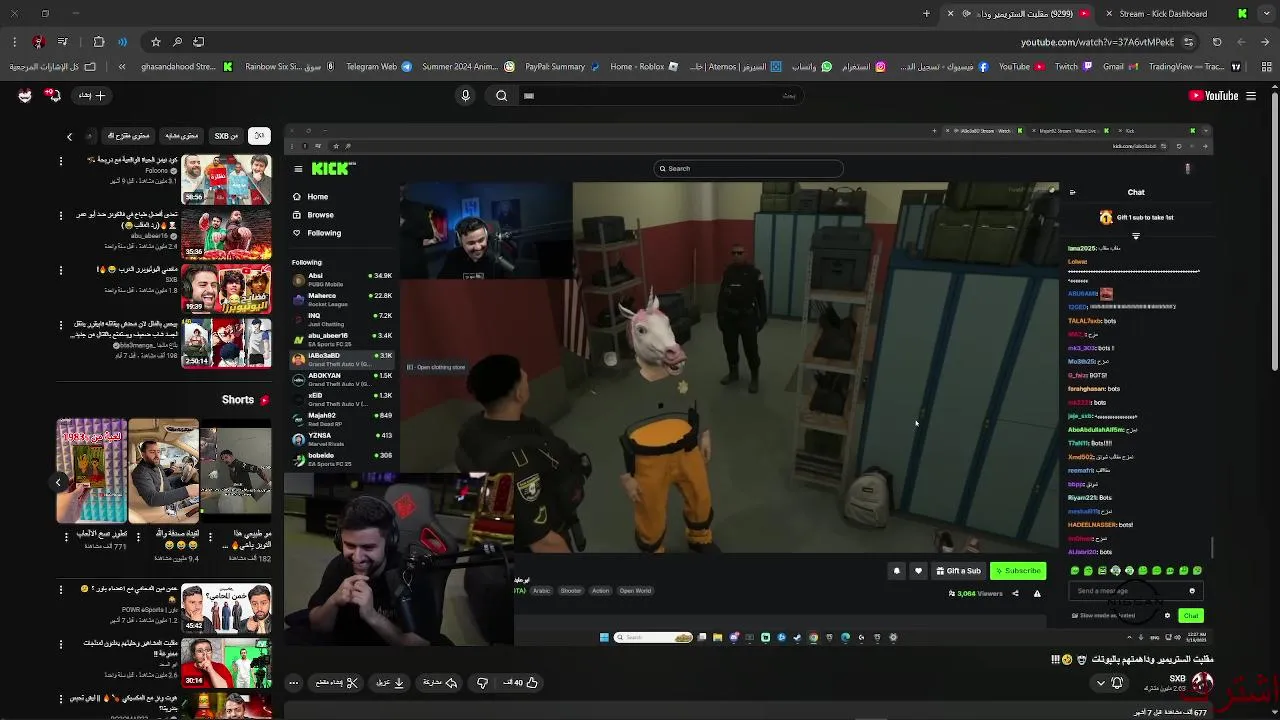The image size is (1280, 720).
Task: Go back with browser back arrow
Action: pos(1264,42)
